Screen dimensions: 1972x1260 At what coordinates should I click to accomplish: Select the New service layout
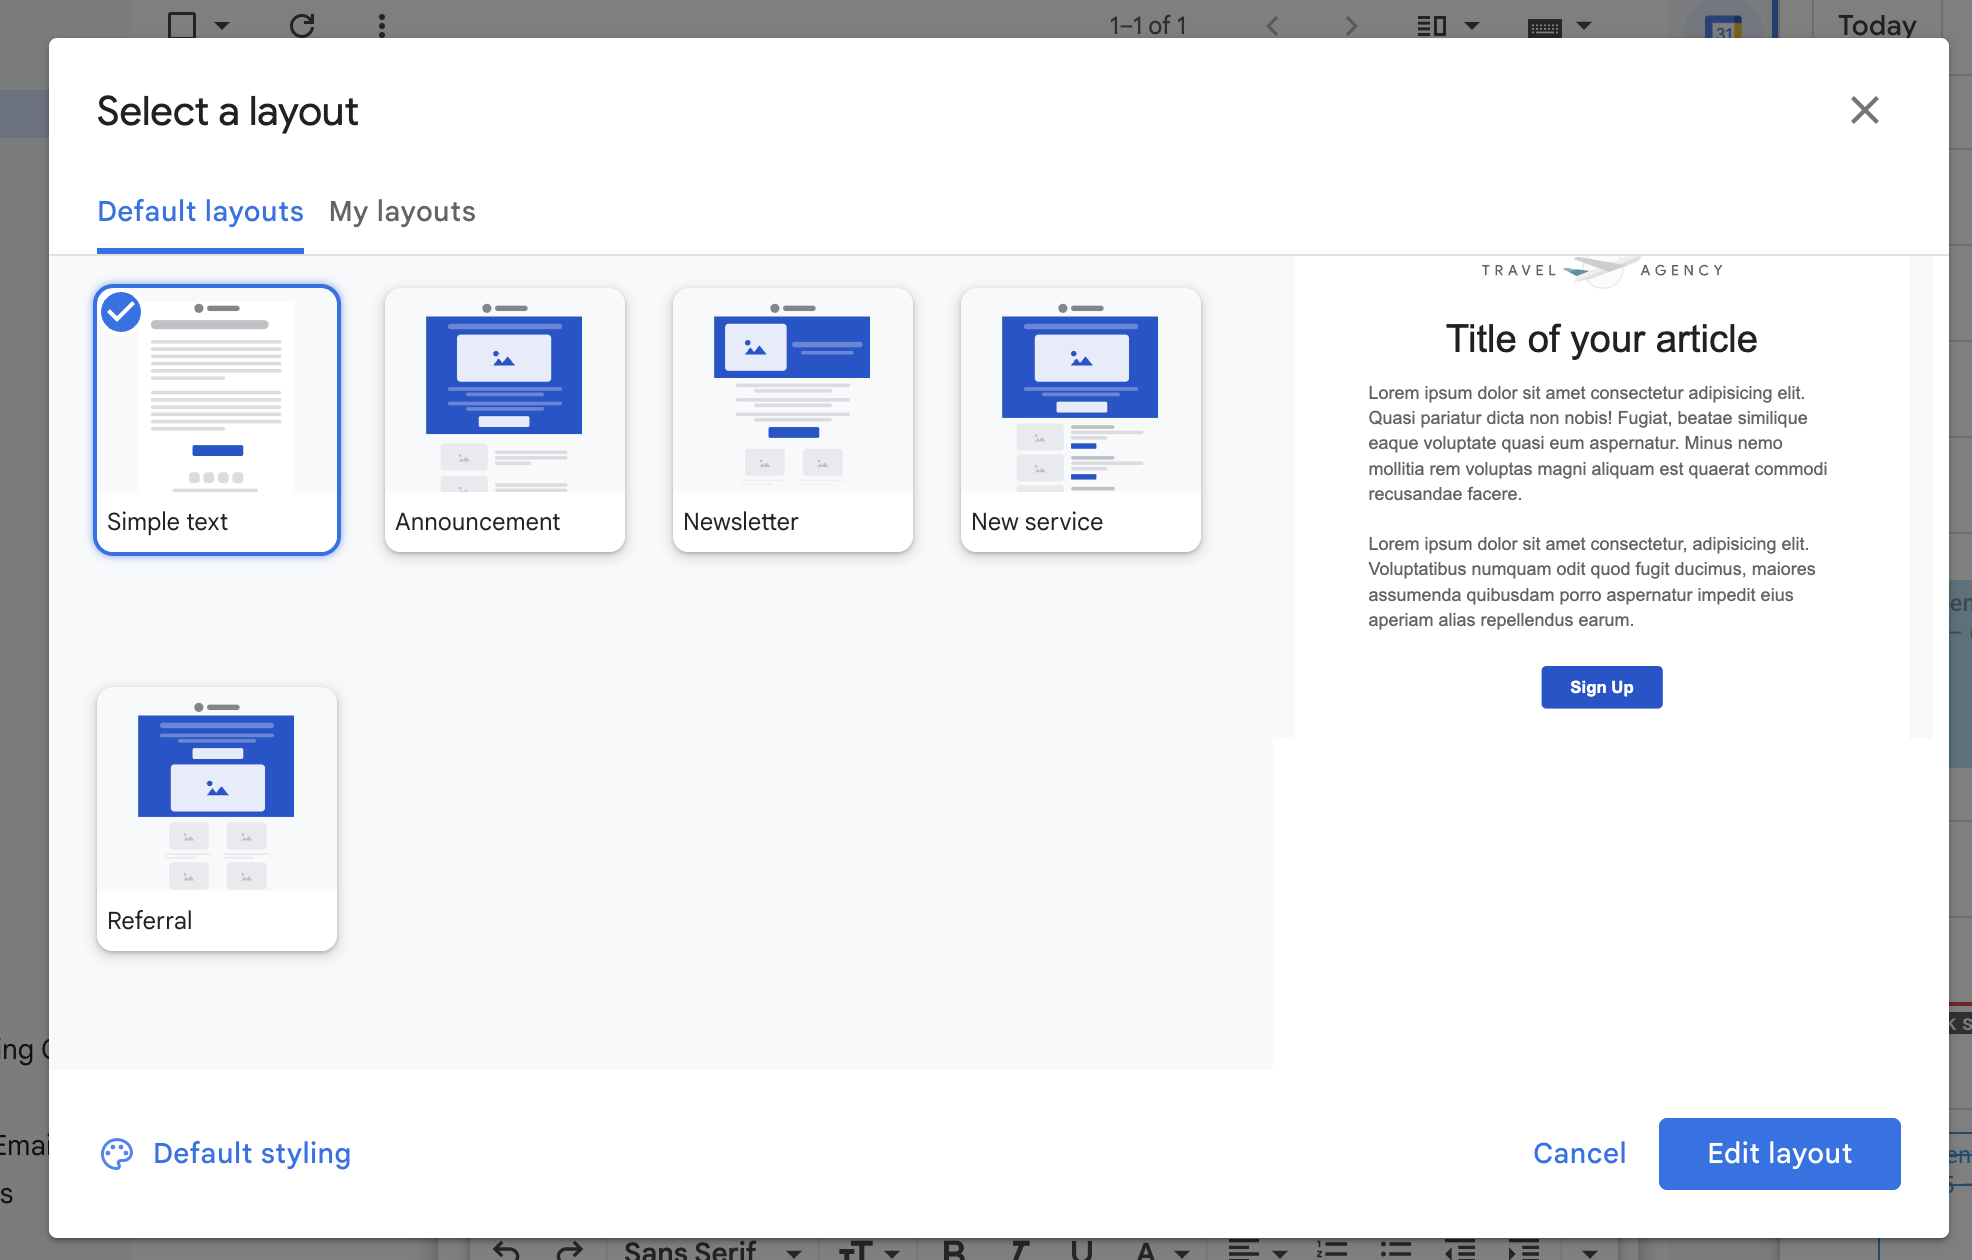tap(1081, 420)
